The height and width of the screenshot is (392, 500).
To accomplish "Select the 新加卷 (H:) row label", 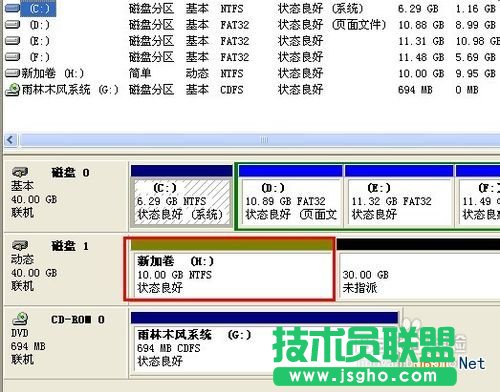I will (53, 73).
